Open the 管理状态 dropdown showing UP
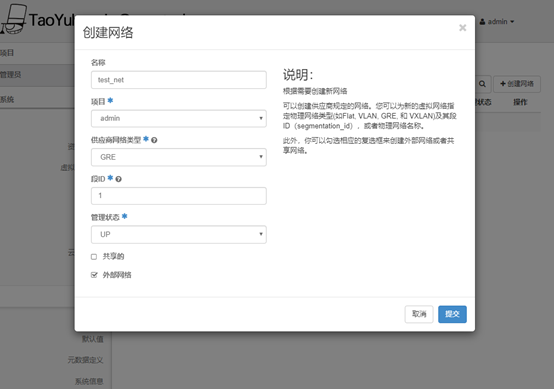This screenshot has height=389, width=554. [x=179, y=234]
